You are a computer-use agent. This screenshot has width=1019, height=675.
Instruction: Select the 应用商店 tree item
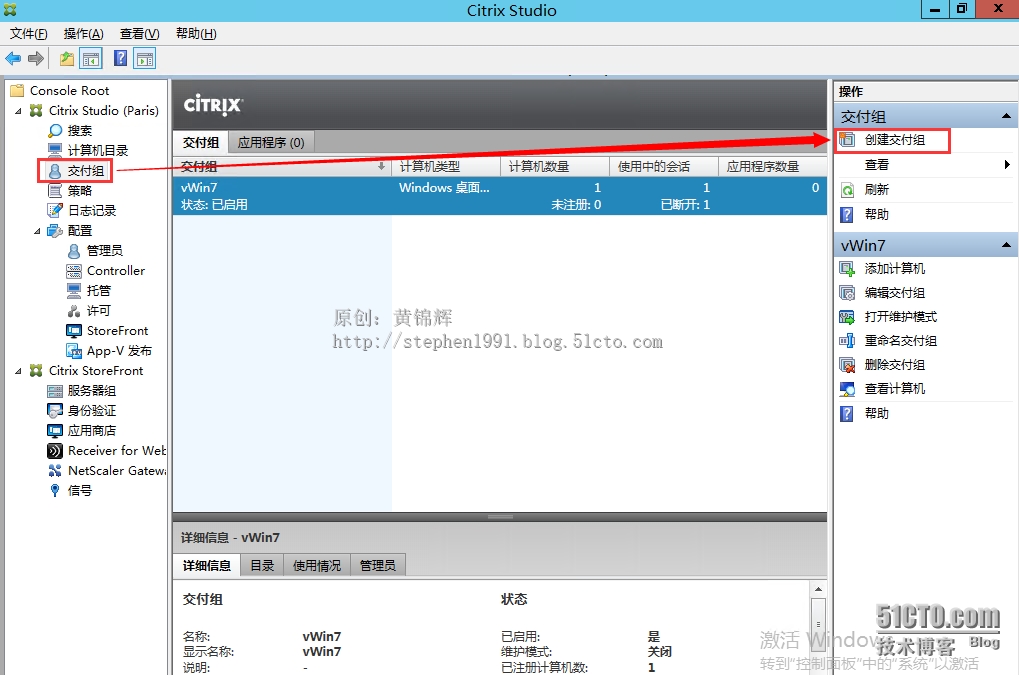pos(92,431)
